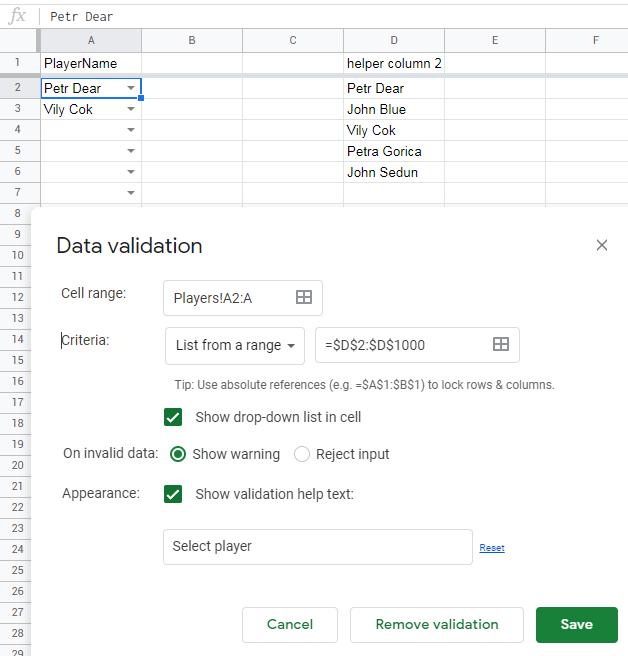Click the Cancel button
The width and height of the screenshot is (628, 656).
290,625
